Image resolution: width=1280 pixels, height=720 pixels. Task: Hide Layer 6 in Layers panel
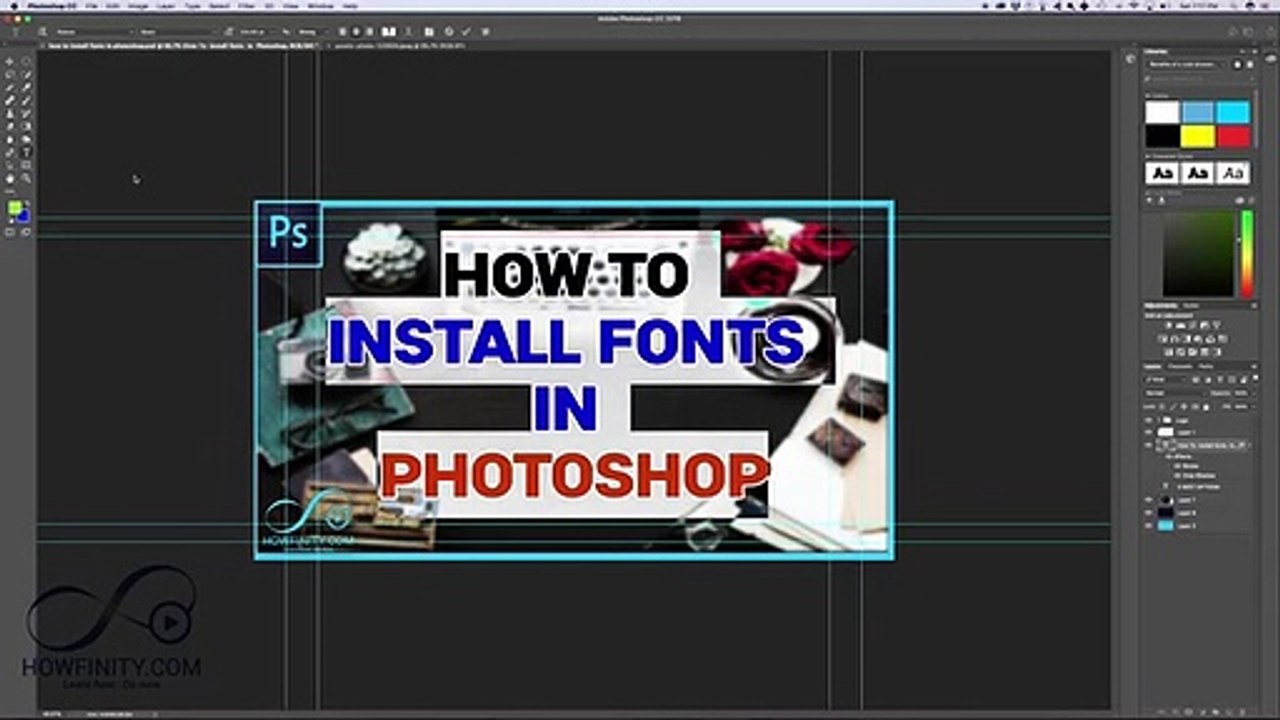1150,512
